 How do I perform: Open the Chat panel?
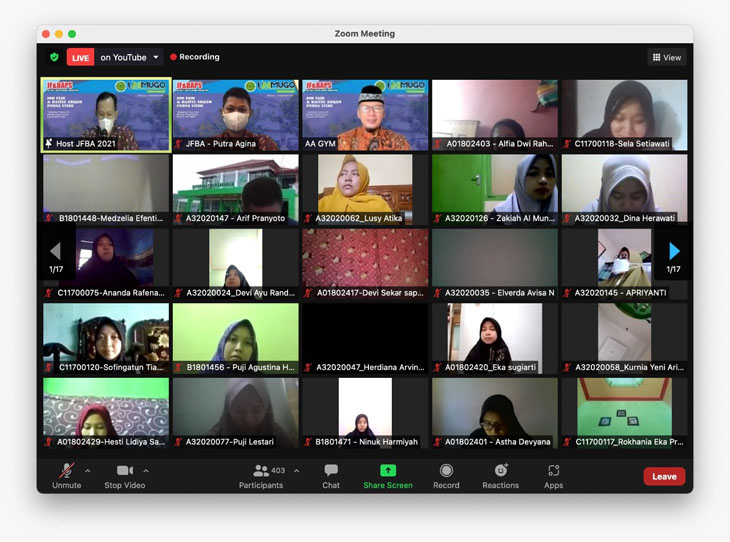pyautogui.click(x=331, y=470)
